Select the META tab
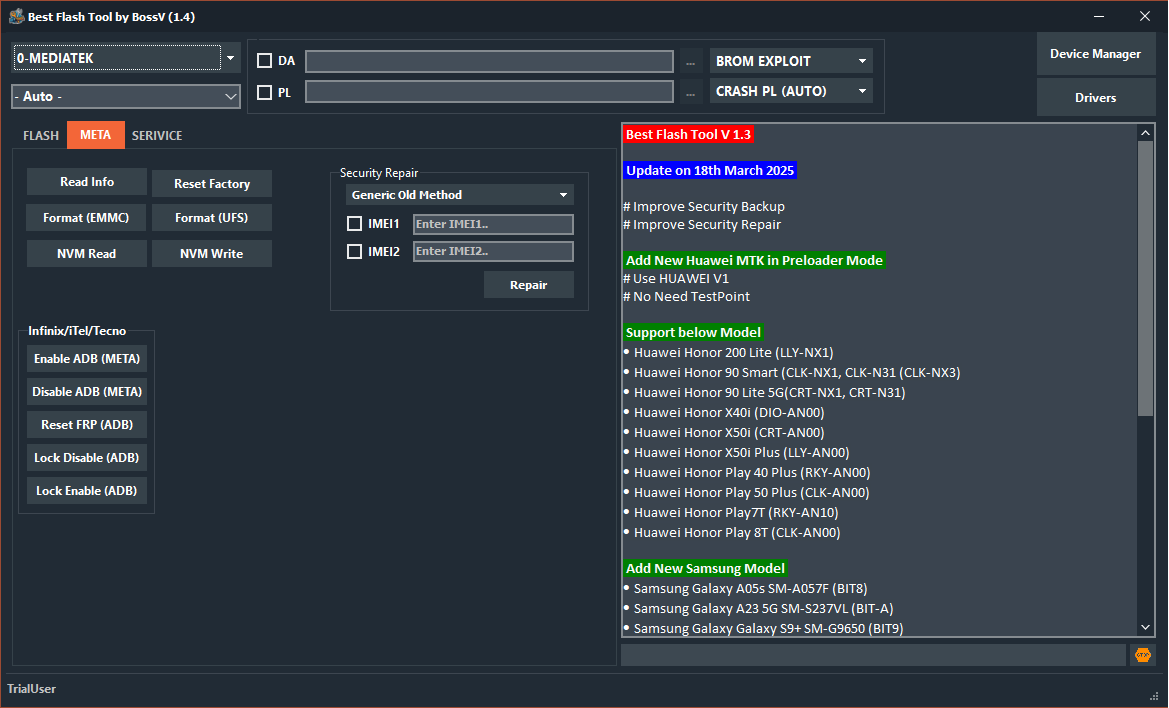The image size is (1169, 708). tap(95, 135)
